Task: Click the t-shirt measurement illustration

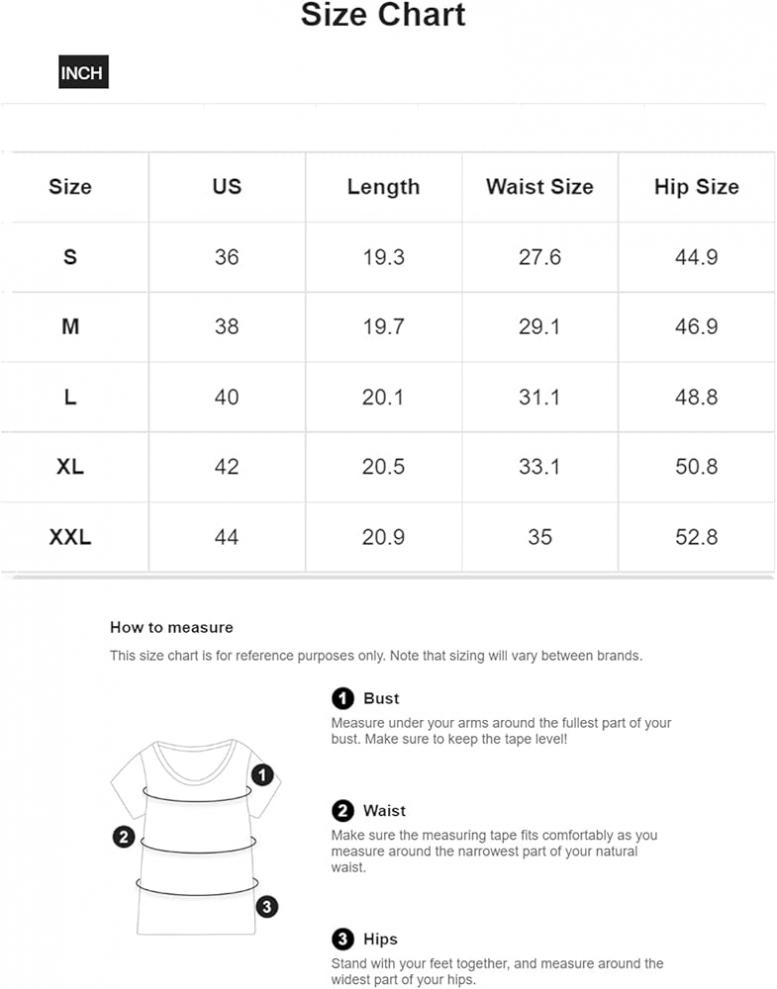Action: [196, 838]
